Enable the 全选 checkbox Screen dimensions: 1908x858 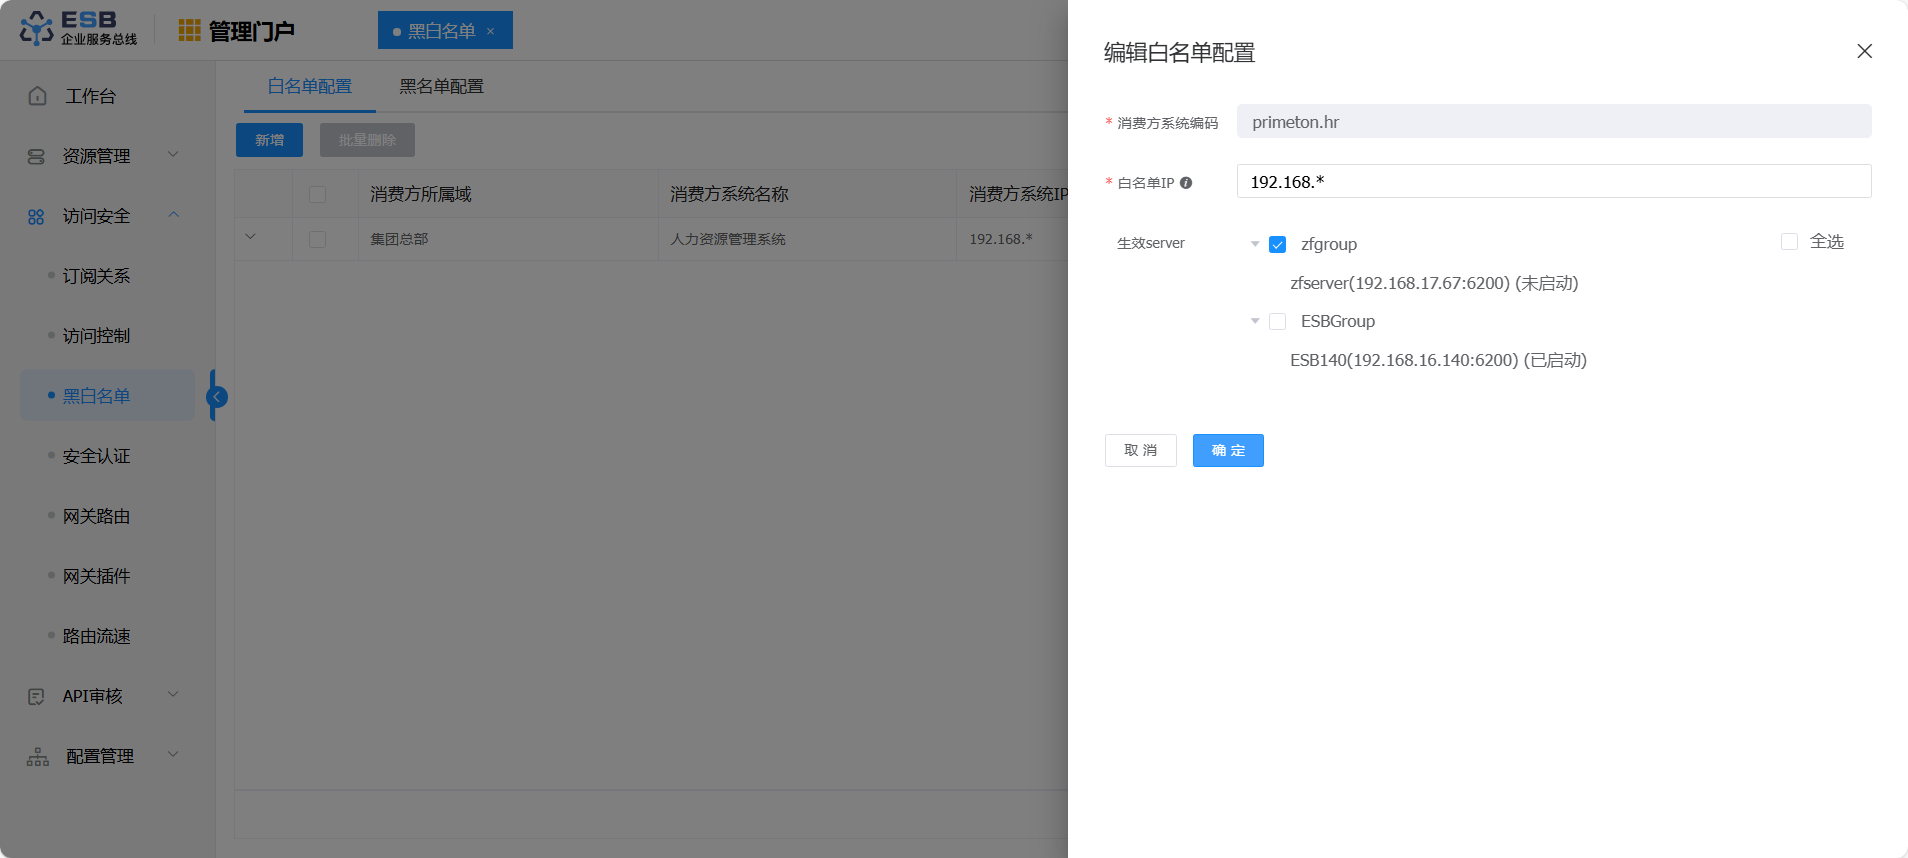click(1789, 242)
